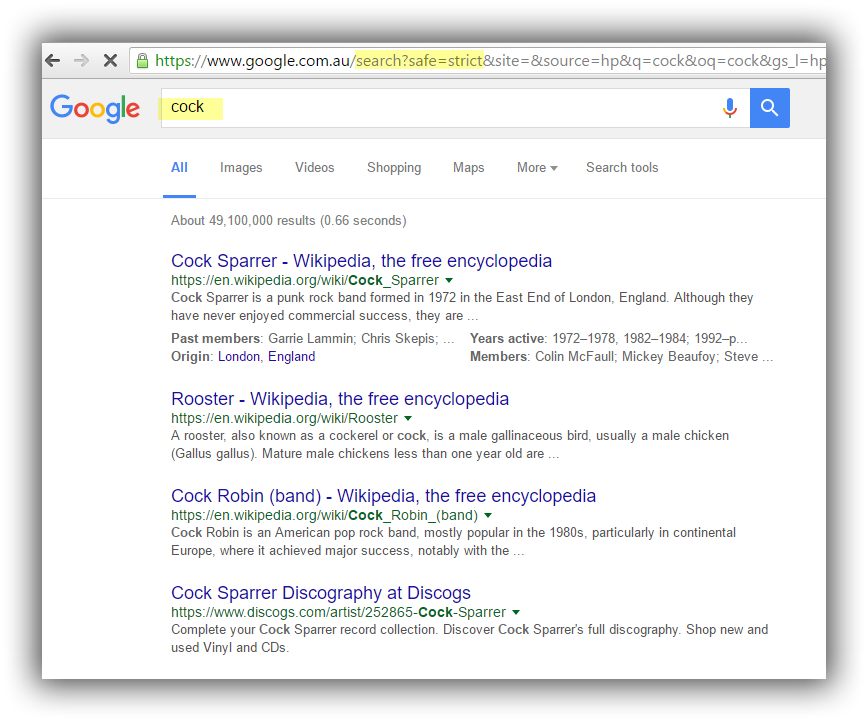Click the blue search magnifier button
The width and height of the screenshot is (868, 721).
[769, 107]
